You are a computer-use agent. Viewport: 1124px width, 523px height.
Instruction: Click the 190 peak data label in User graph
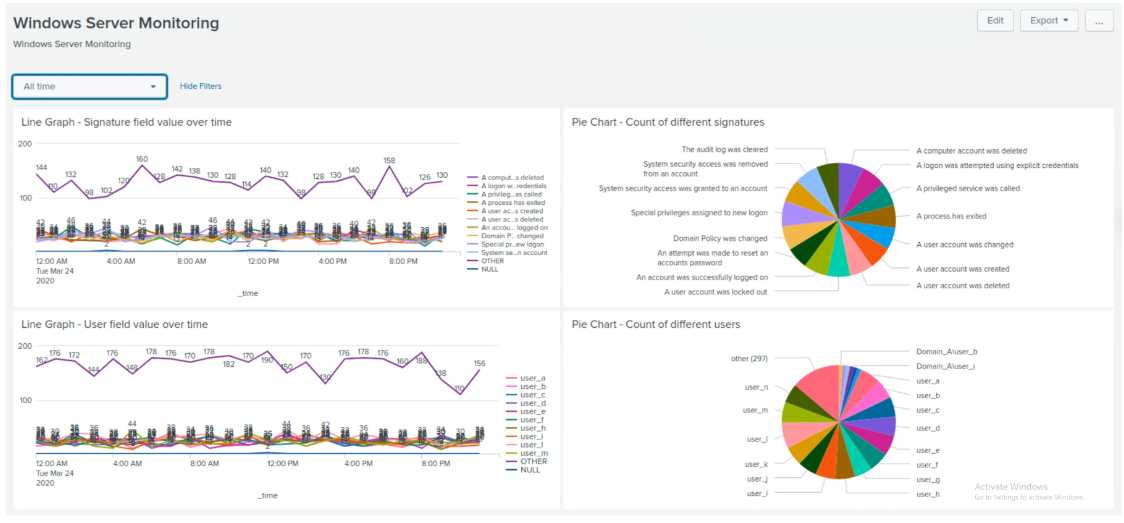(x=267, y=360)
